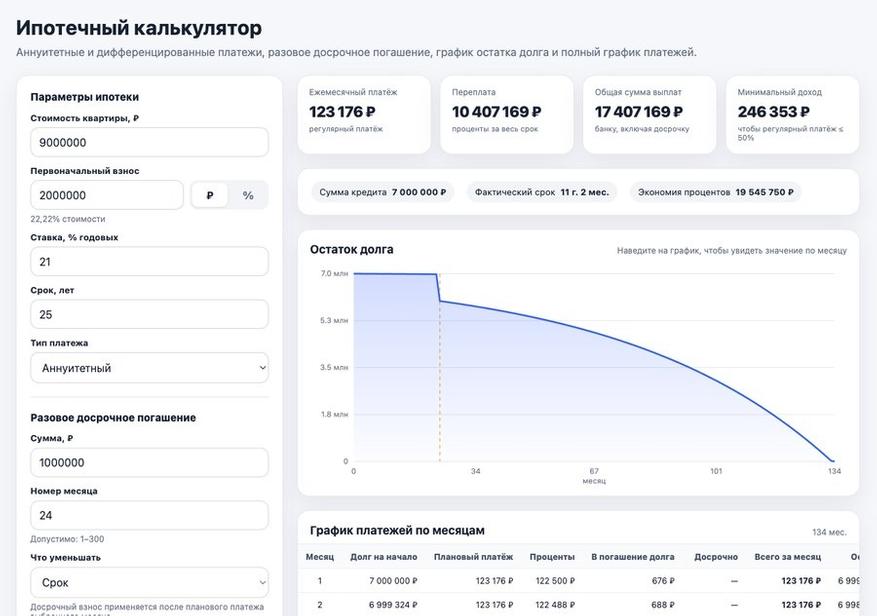Click the '688 ₽' principal cell
Screen dimensions: 877x616
663,605
